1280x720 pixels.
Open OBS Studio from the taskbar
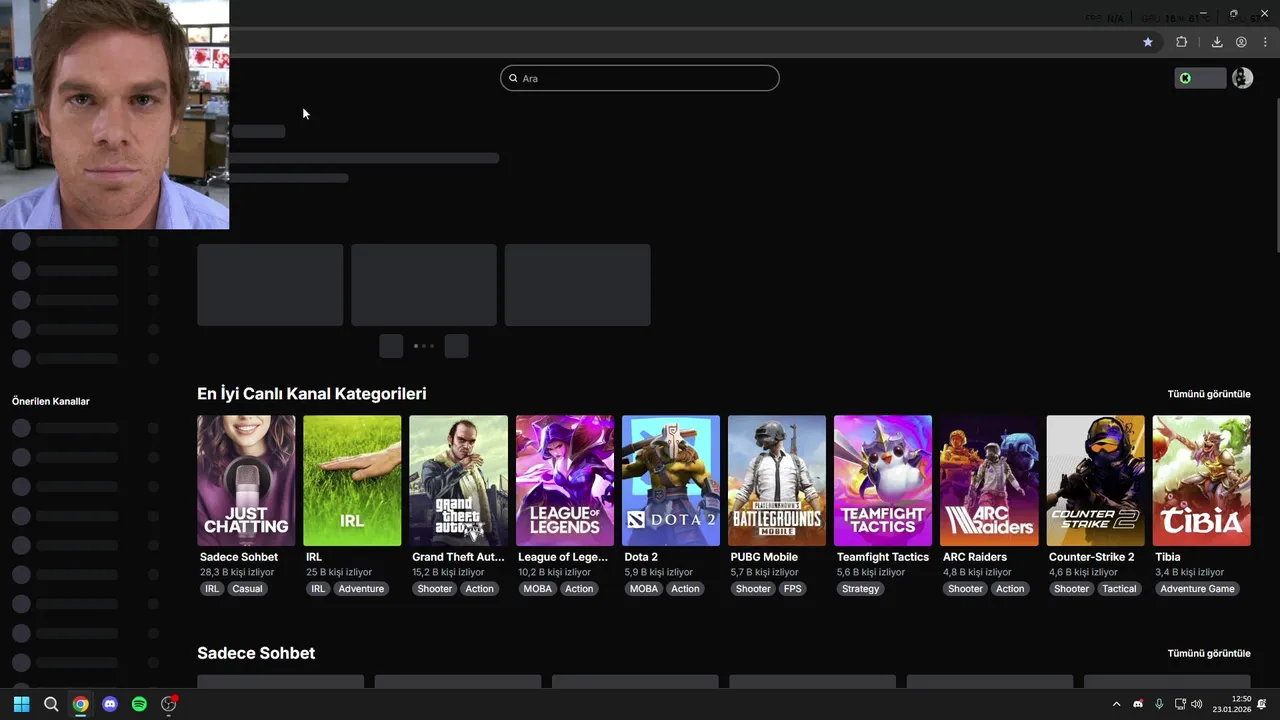click(x=169, y=704)
